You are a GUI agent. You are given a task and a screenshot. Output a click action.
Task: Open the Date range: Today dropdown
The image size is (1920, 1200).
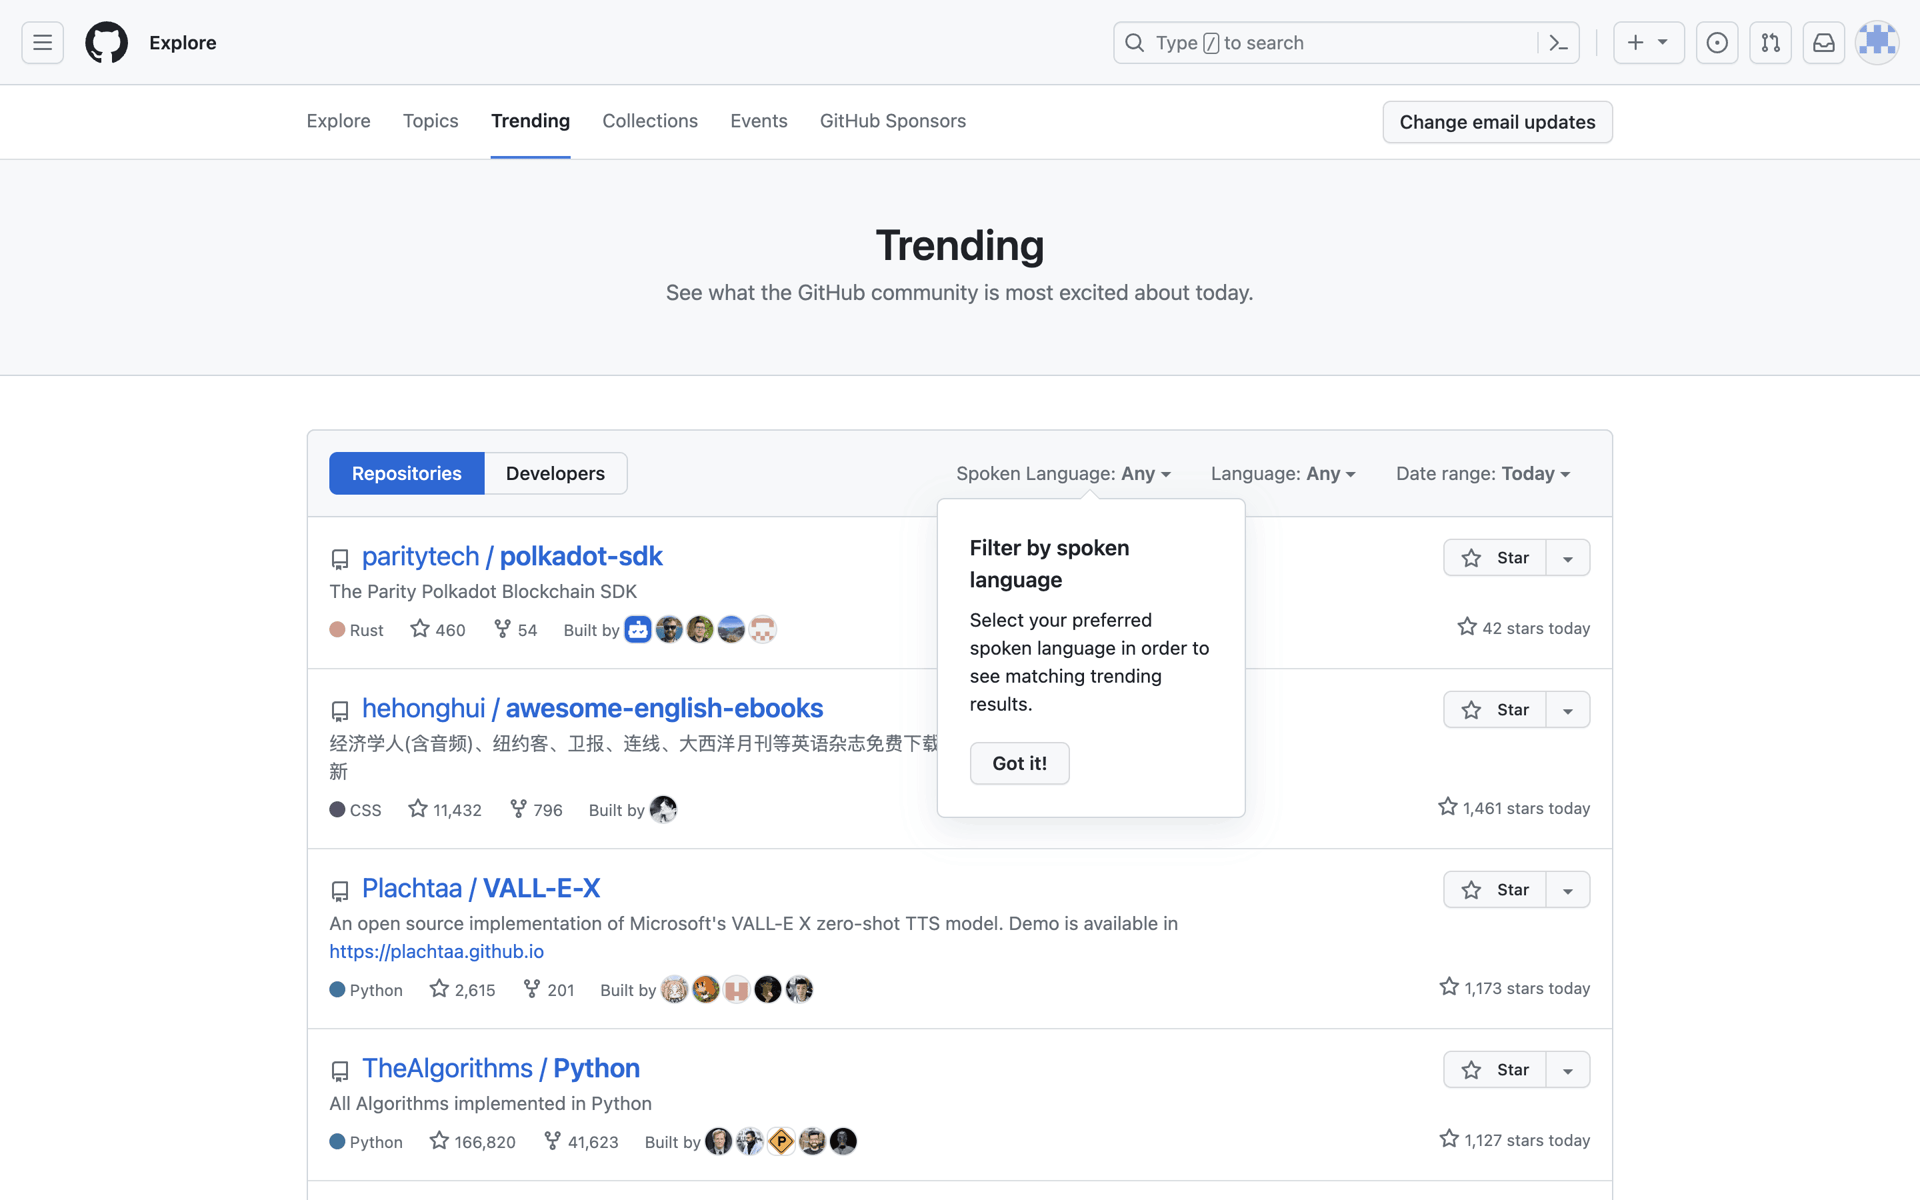click(1483, 473)
